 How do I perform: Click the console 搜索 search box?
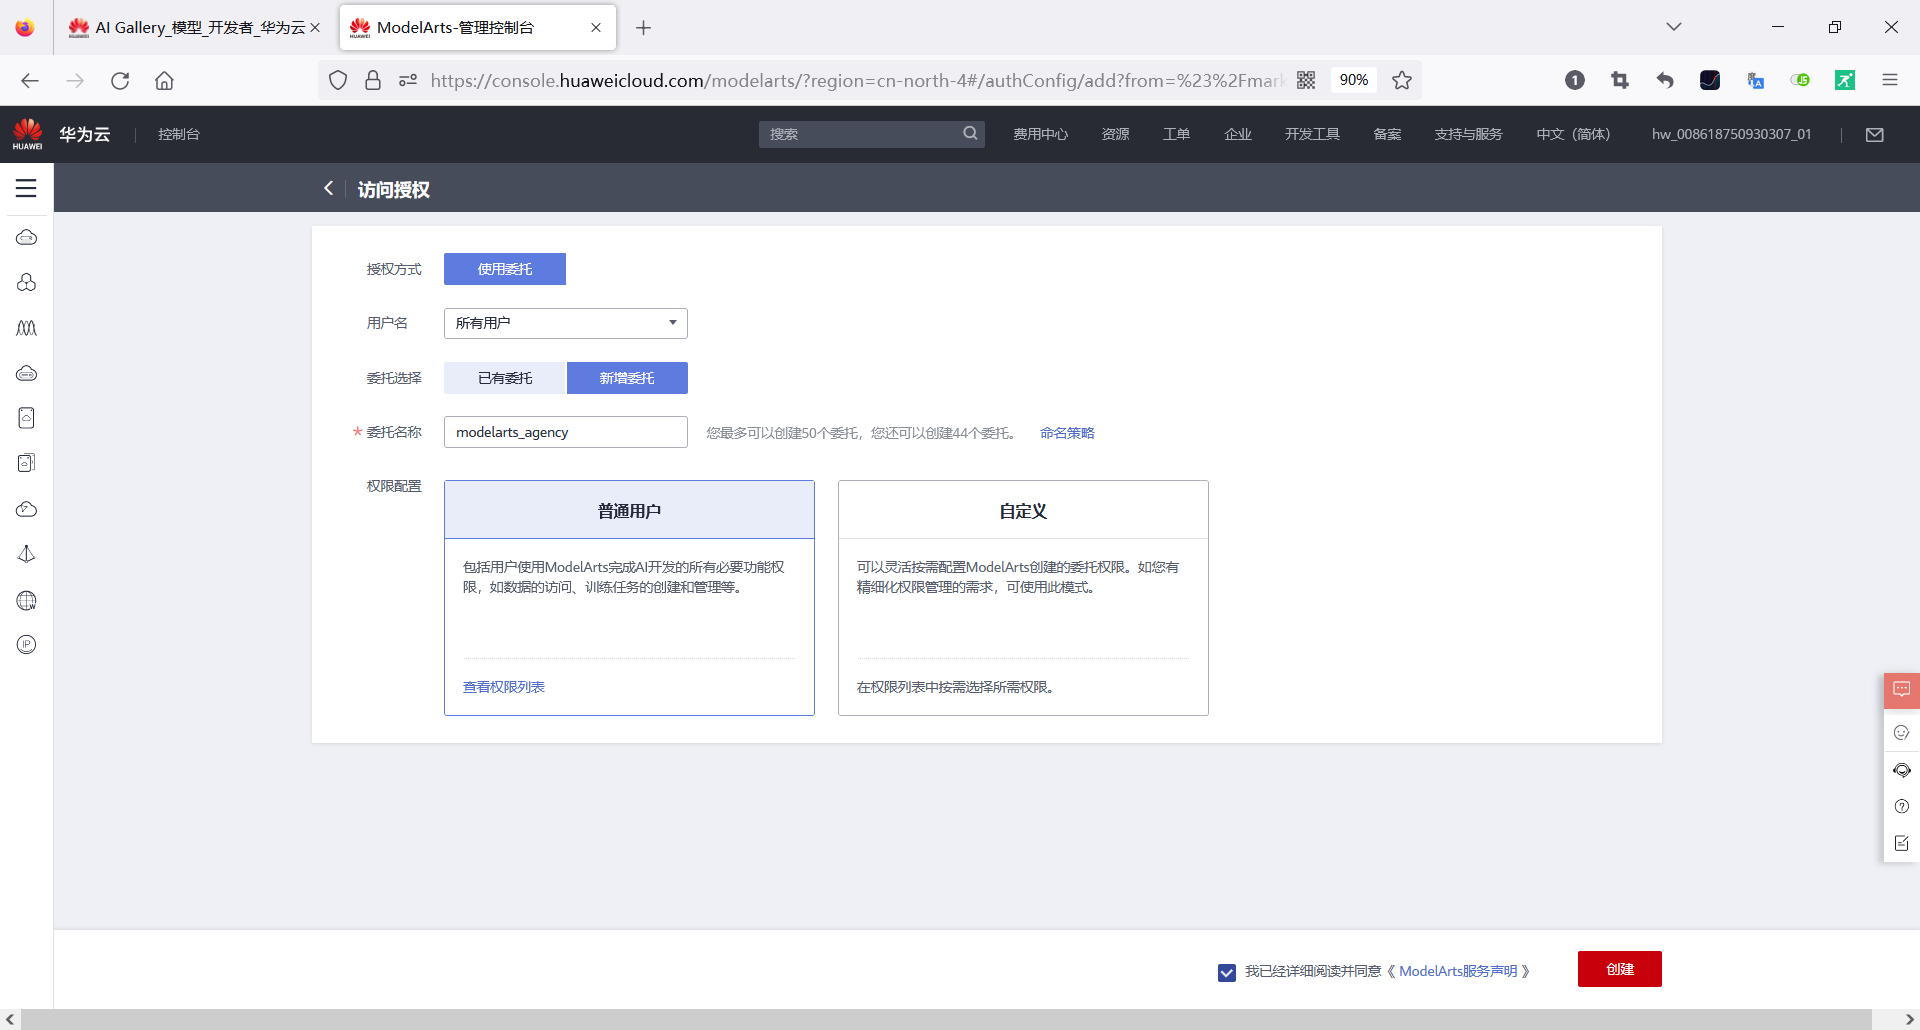click(x=860, y=134)
